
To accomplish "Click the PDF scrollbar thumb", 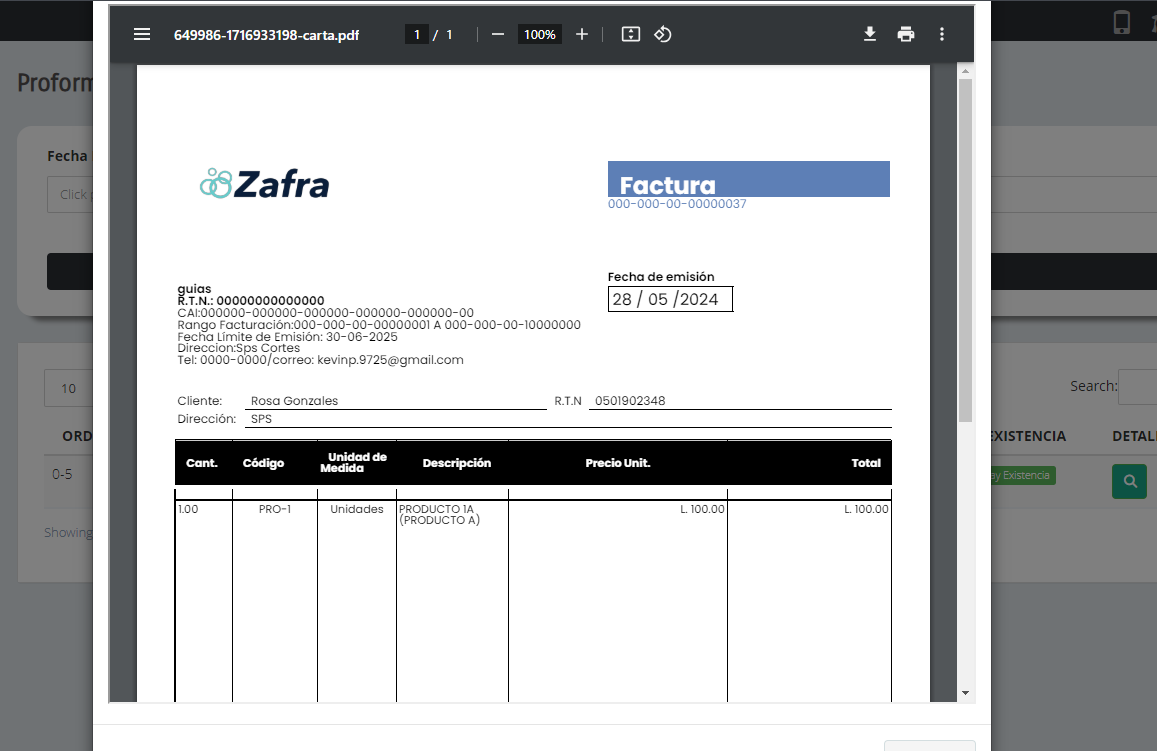I will [964, 251].
